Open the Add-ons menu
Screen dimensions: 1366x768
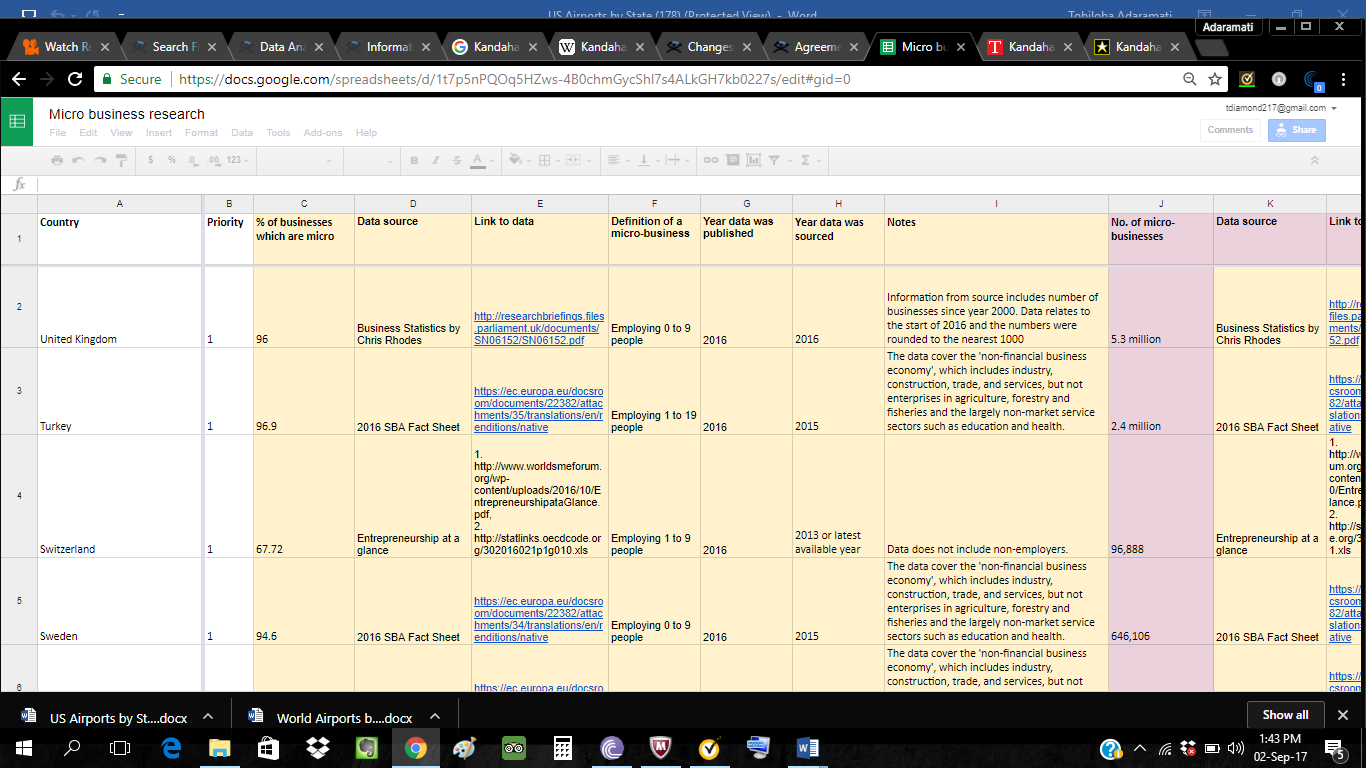[323, 132]
